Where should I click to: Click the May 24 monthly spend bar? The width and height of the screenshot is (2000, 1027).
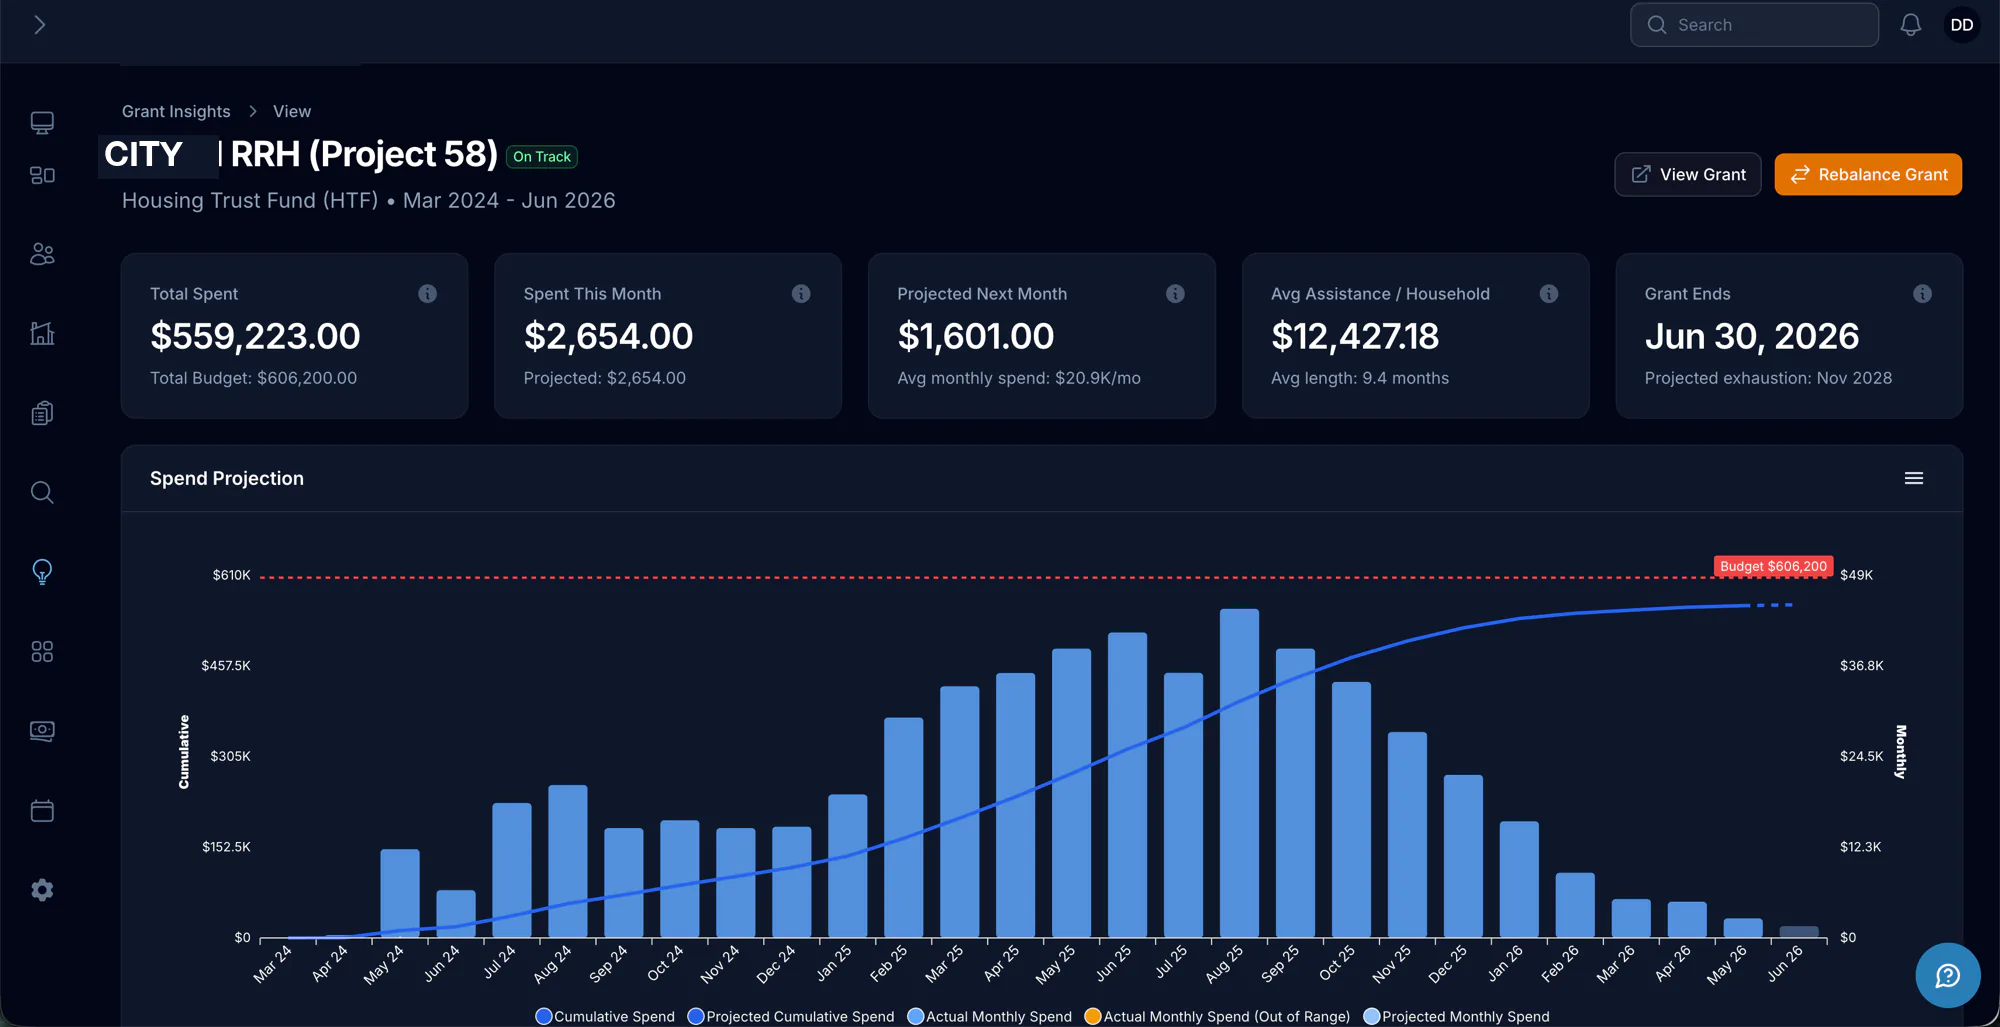(400, 893)
